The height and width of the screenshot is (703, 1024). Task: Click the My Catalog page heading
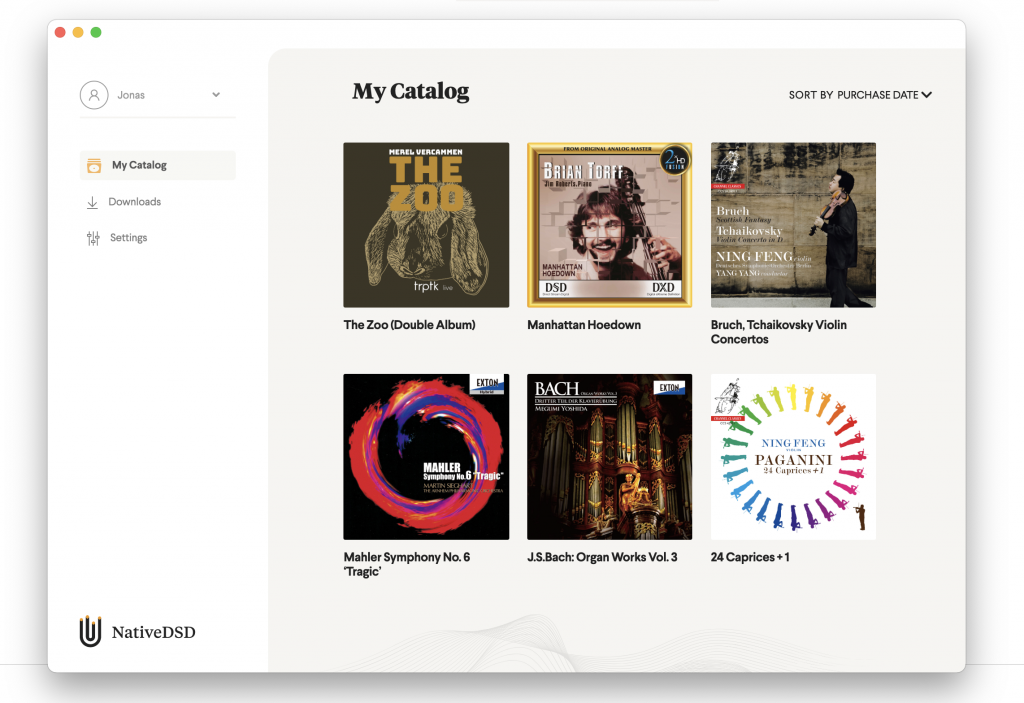coord(411,91)
